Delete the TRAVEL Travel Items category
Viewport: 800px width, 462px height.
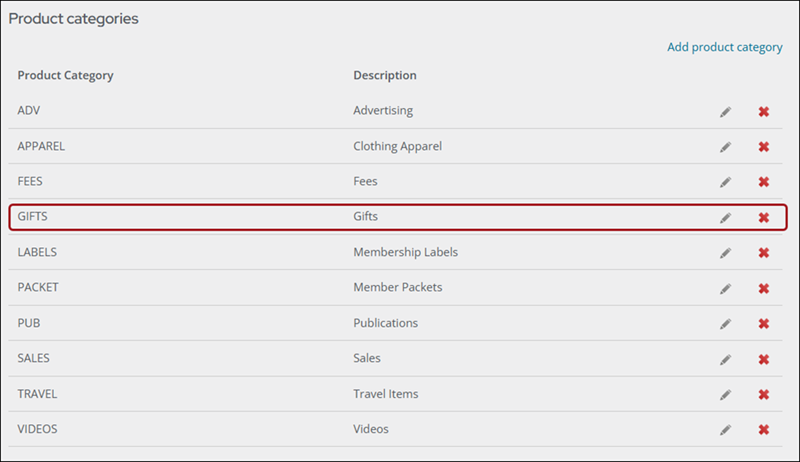[x=763, y=395]
